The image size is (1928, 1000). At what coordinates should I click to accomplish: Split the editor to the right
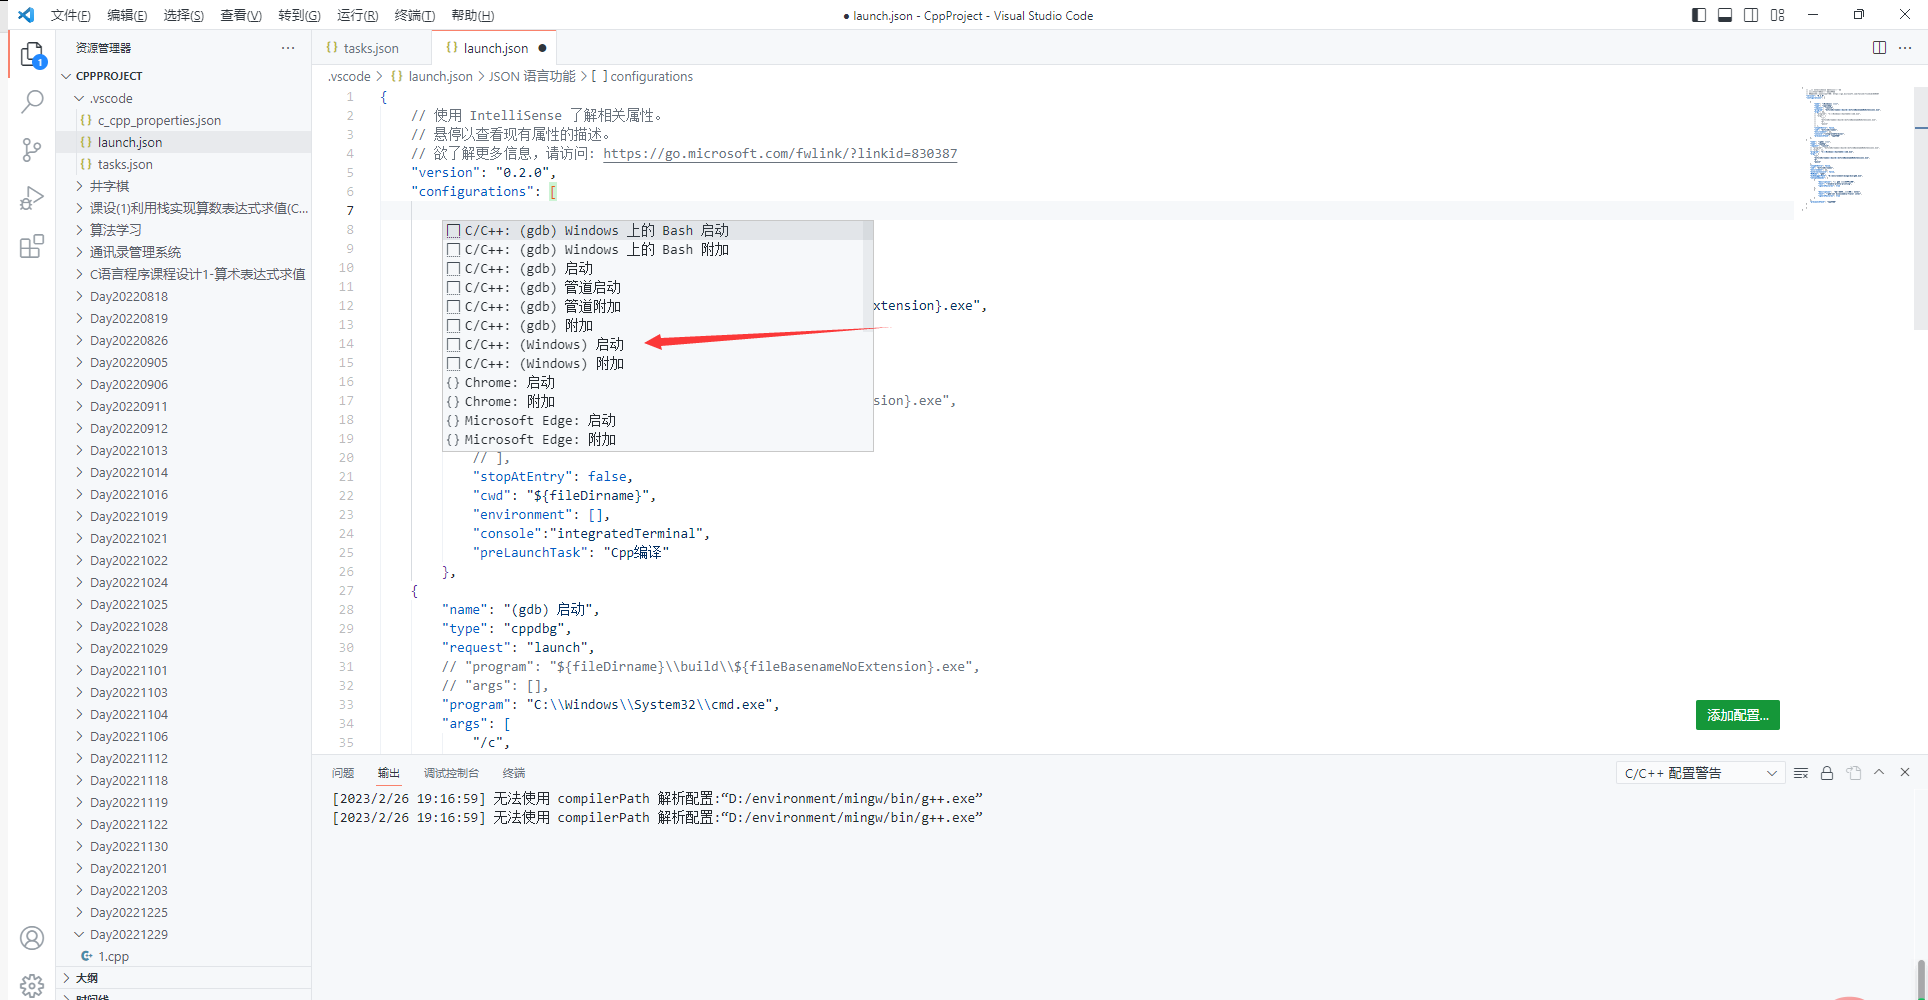pyautogui.click(x=1879, y=48)
